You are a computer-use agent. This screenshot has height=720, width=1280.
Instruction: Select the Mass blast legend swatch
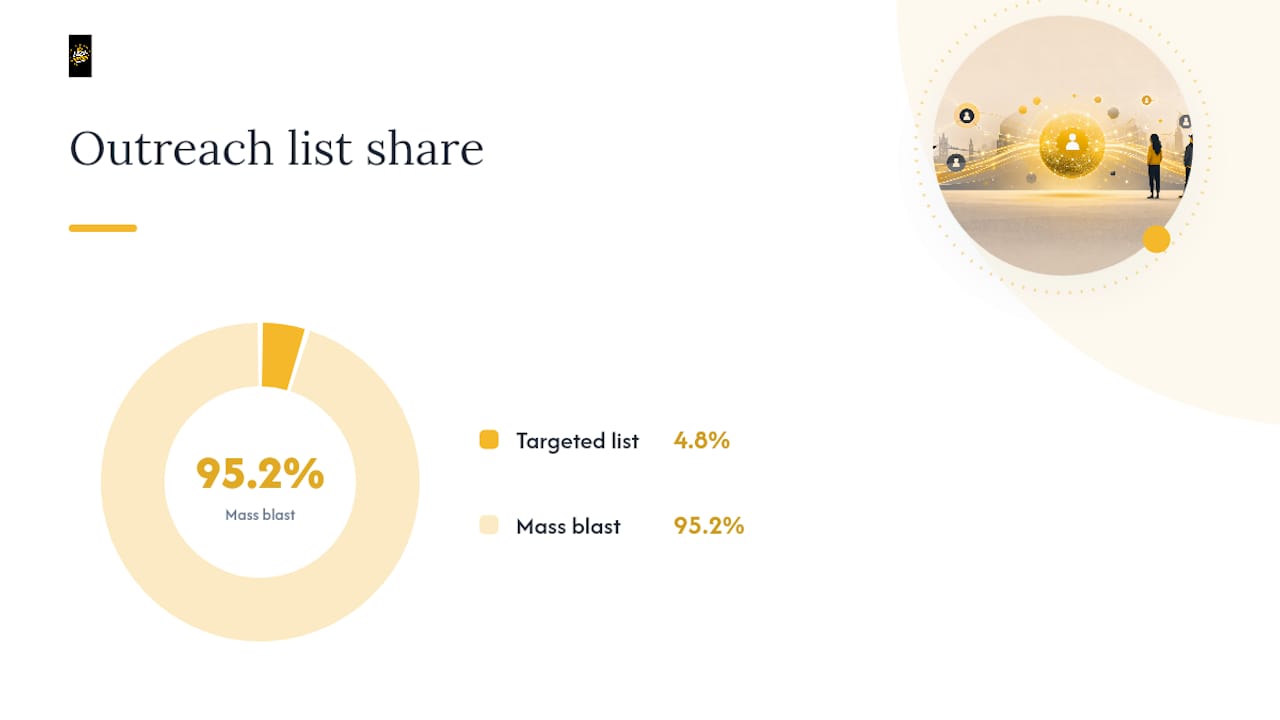coord(489,526)
